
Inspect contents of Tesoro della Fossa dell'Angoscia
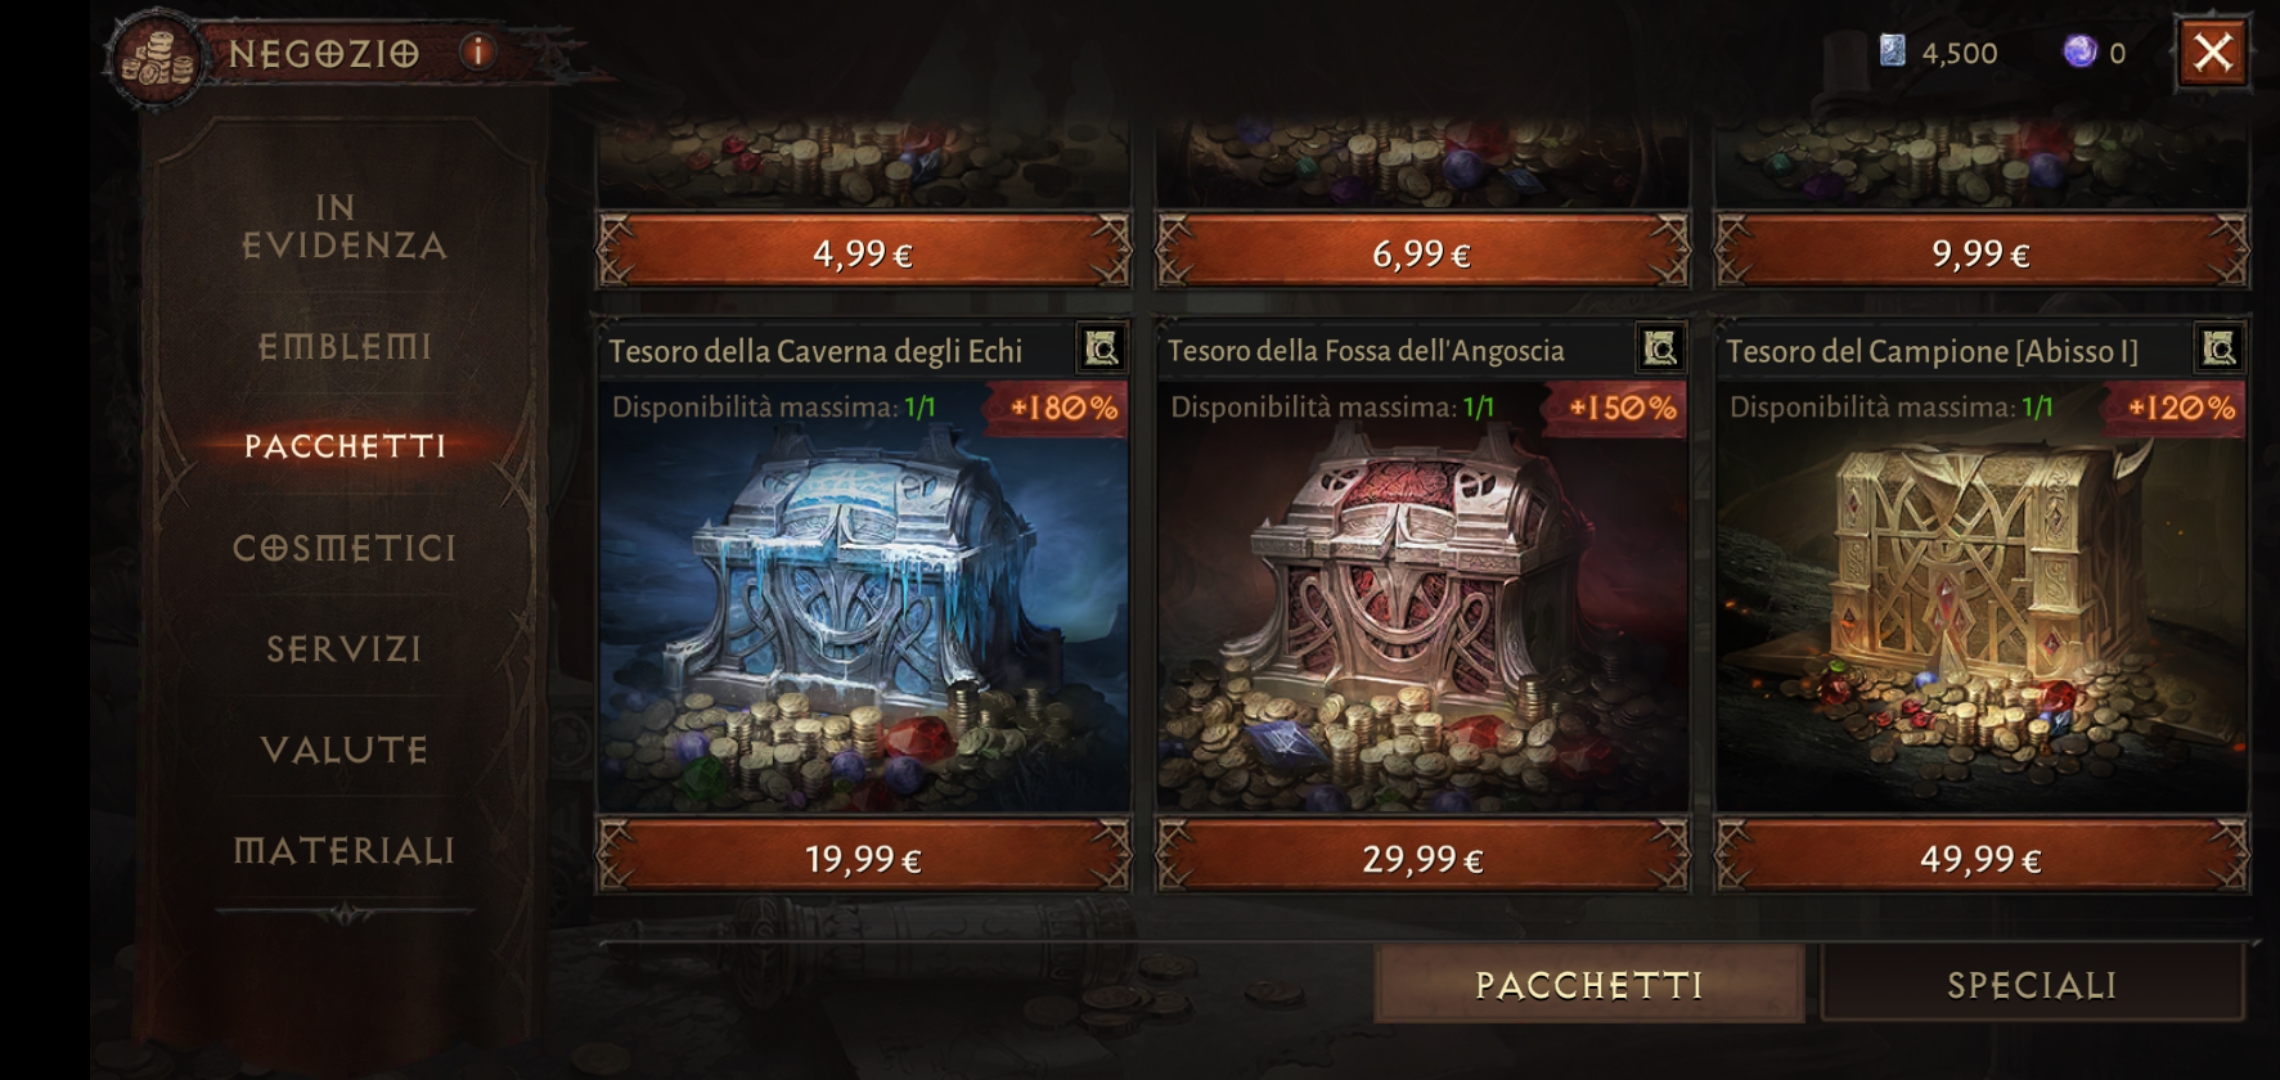click(1661, 349)
